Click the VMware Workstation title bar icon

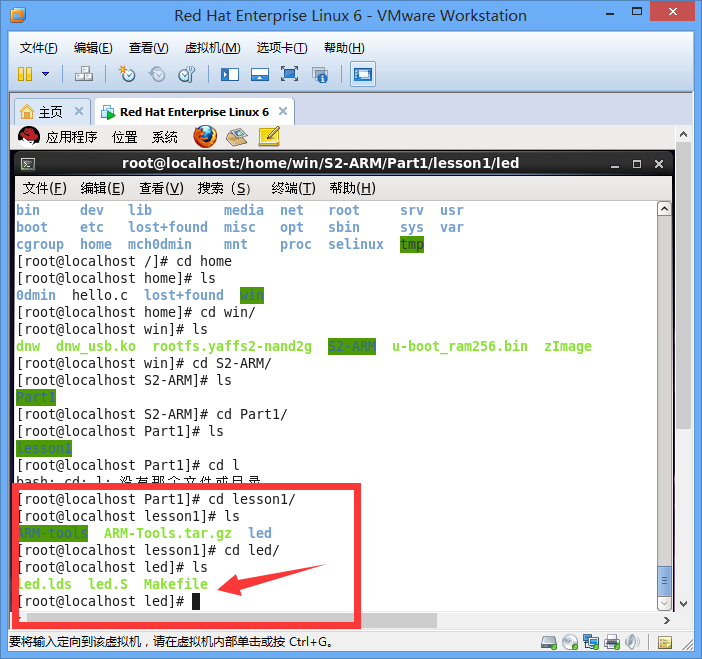click(18, 15)
